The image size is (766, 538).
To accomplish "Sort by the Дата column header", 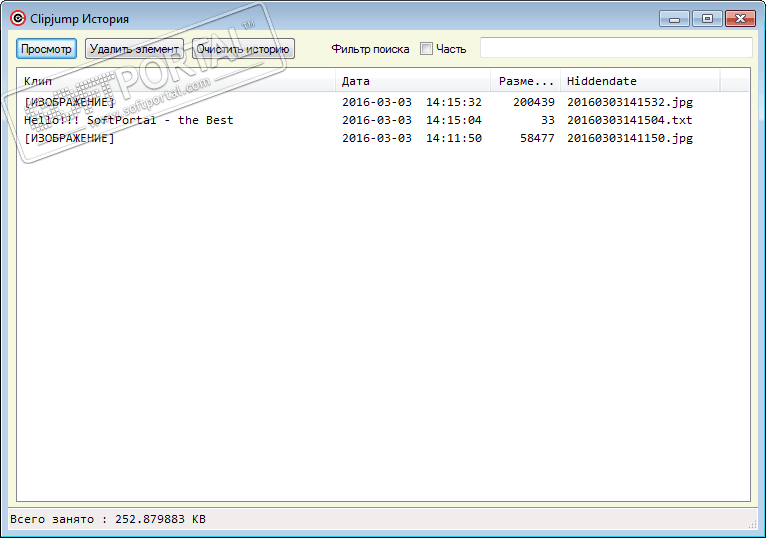I will [x=413, y=81].
